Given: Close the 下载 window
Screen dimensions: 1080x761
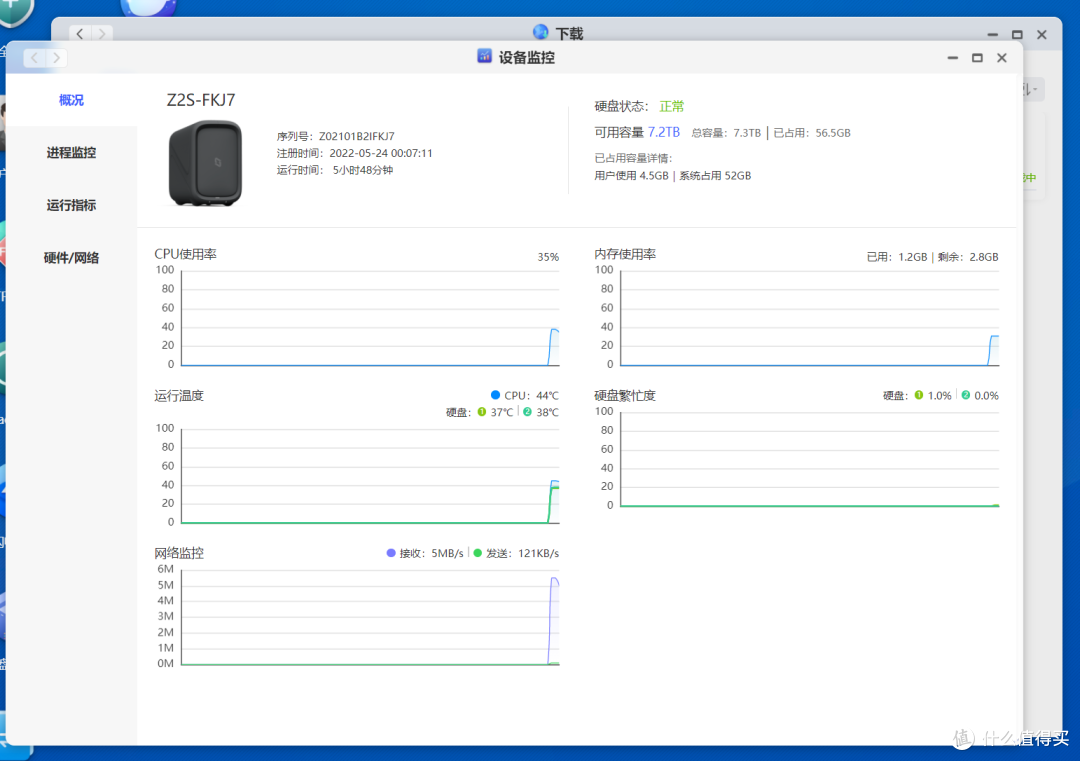Looking at the screenshot, I should pyautogui.click(x=1041, y=34).
